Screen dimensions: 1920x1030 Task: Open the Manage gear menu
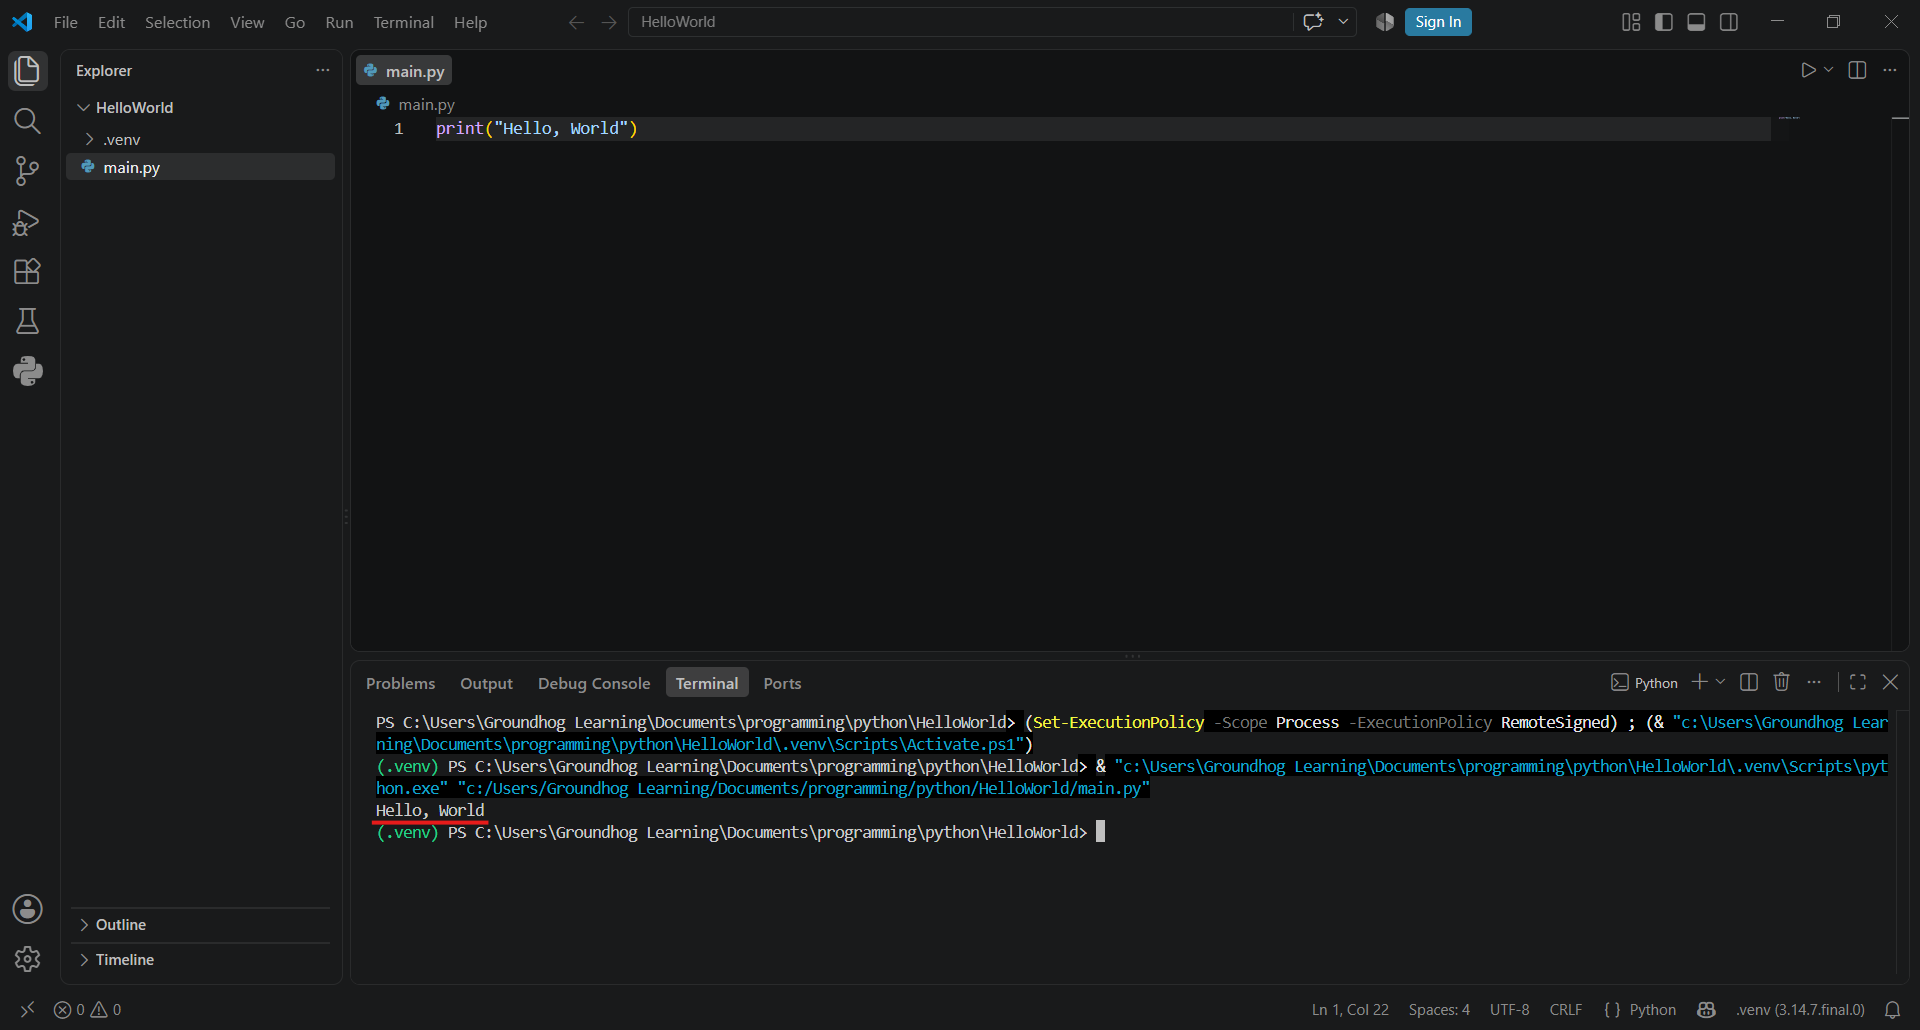pyautogui.click(x=28, y=959)
